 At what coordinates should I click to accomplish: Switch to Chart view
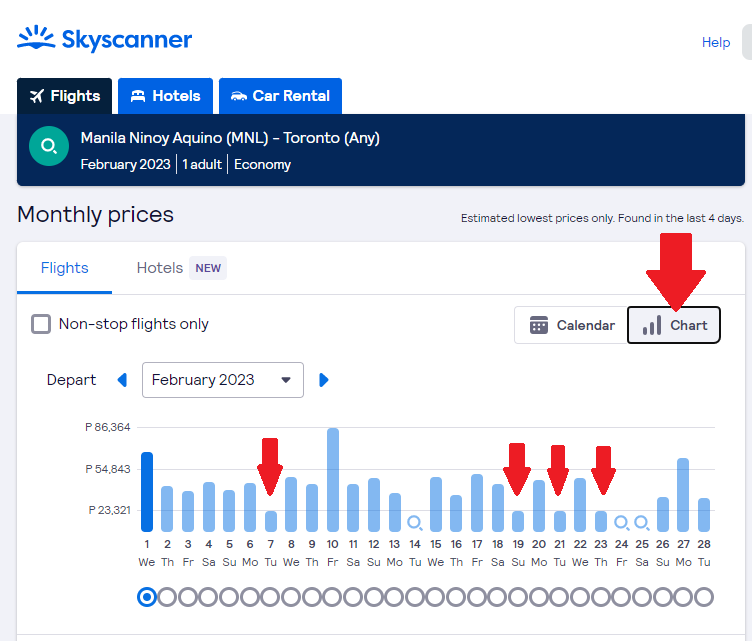[x=674, y=325]
